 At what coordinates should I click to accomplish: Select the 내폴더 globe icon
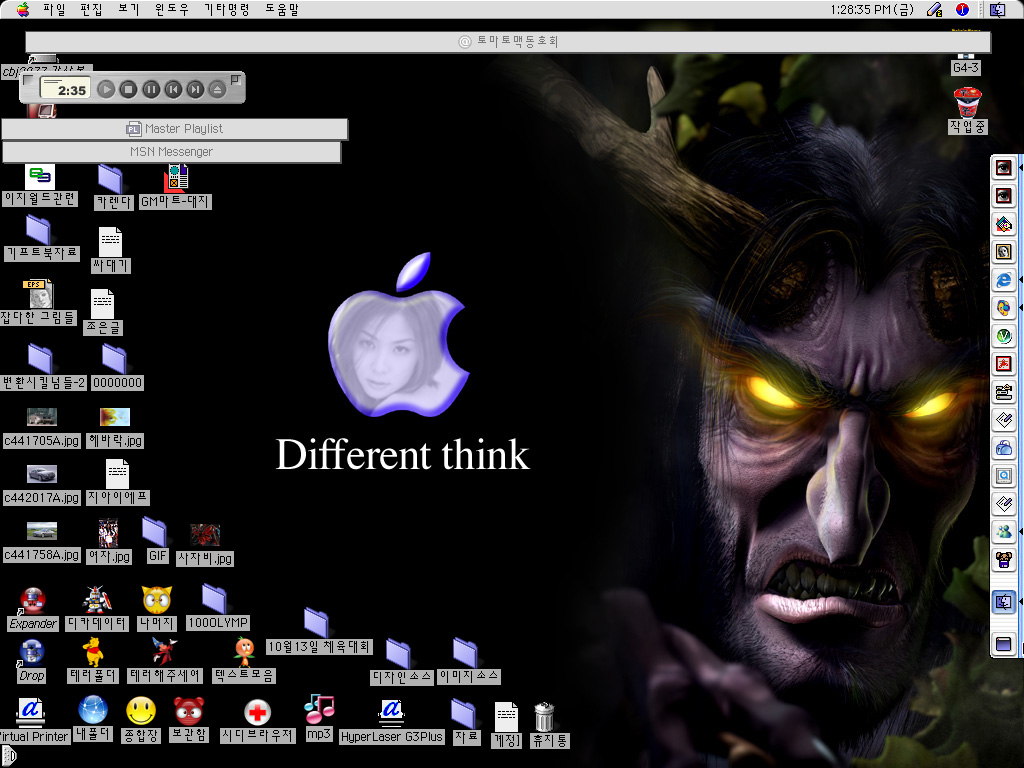(93, 710)
